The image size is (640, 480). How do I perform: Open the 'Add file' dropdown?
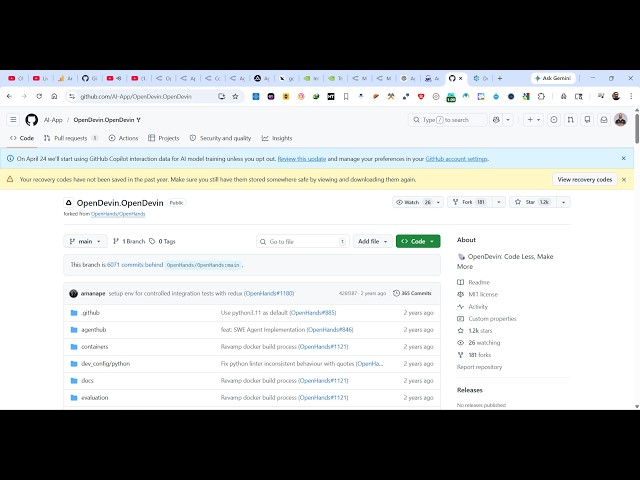(x=373, y=241)
